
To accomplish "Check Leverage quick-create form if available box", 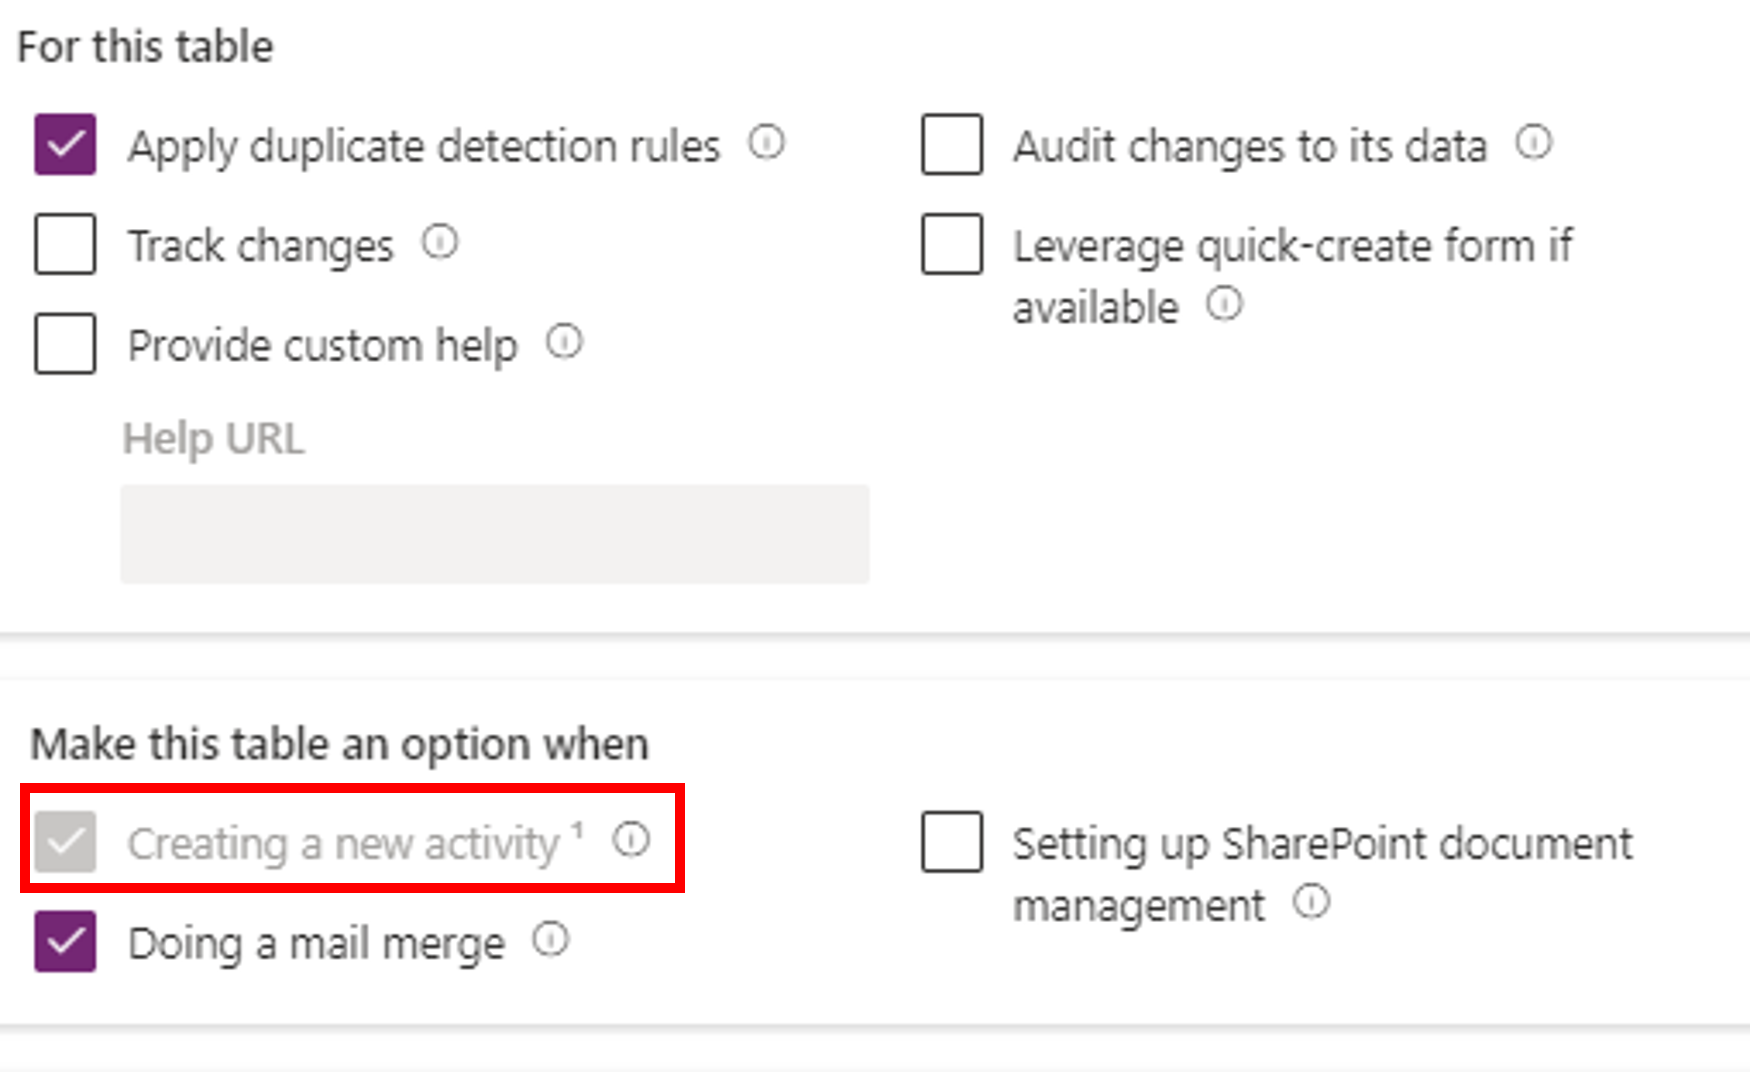I will pyautogui.click(x=952, y=243).
